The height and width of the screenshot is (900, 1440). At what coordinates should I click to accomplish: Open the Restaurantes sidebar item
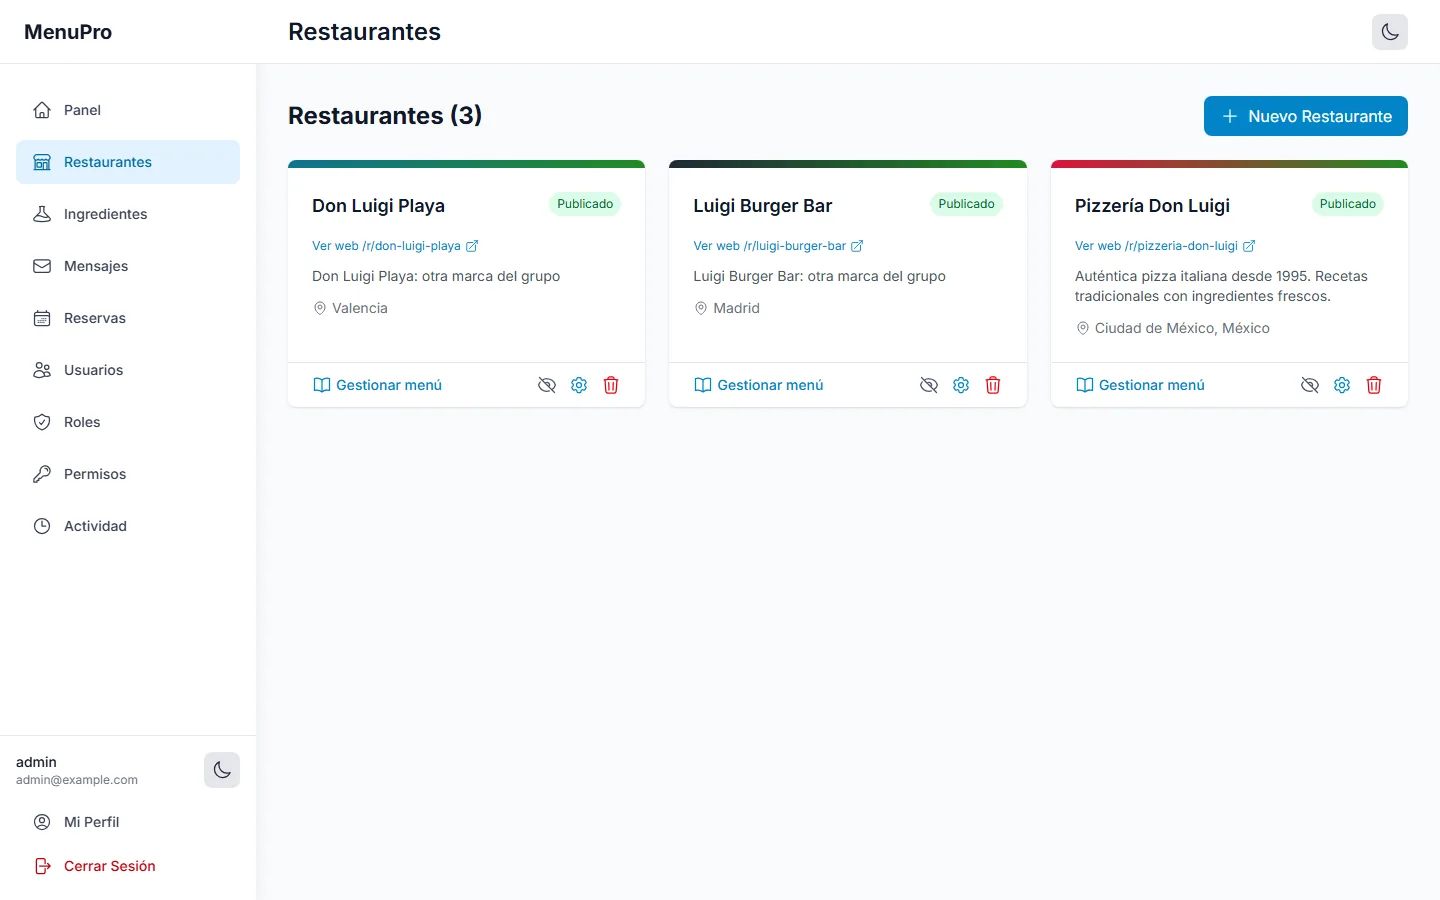point(128,162)
